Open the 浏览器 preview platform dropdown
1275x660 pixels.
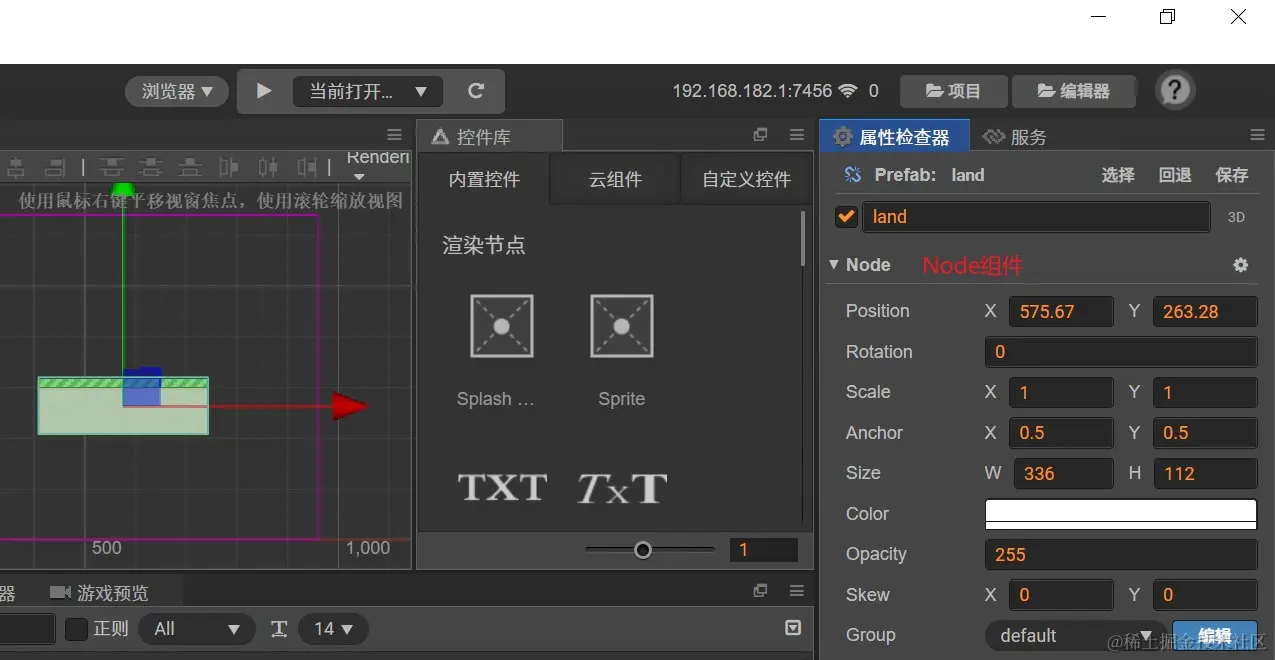point(177,91)
